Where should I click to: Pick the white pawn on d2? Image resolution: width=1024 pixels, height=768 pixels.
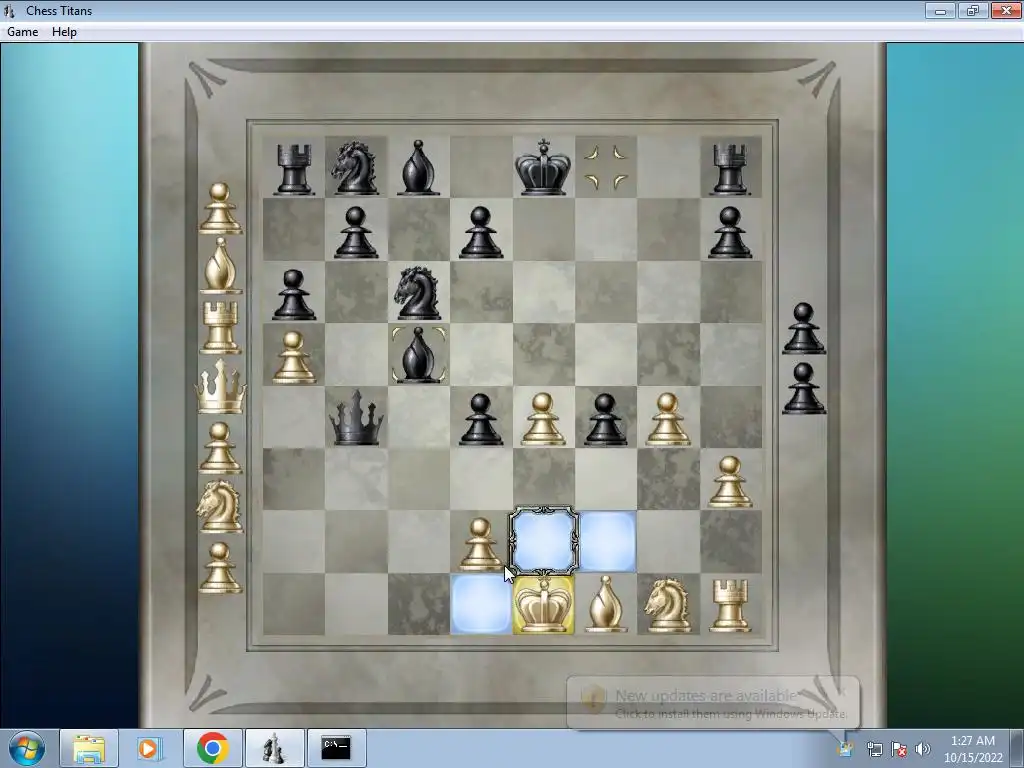(x=481, y=543)
